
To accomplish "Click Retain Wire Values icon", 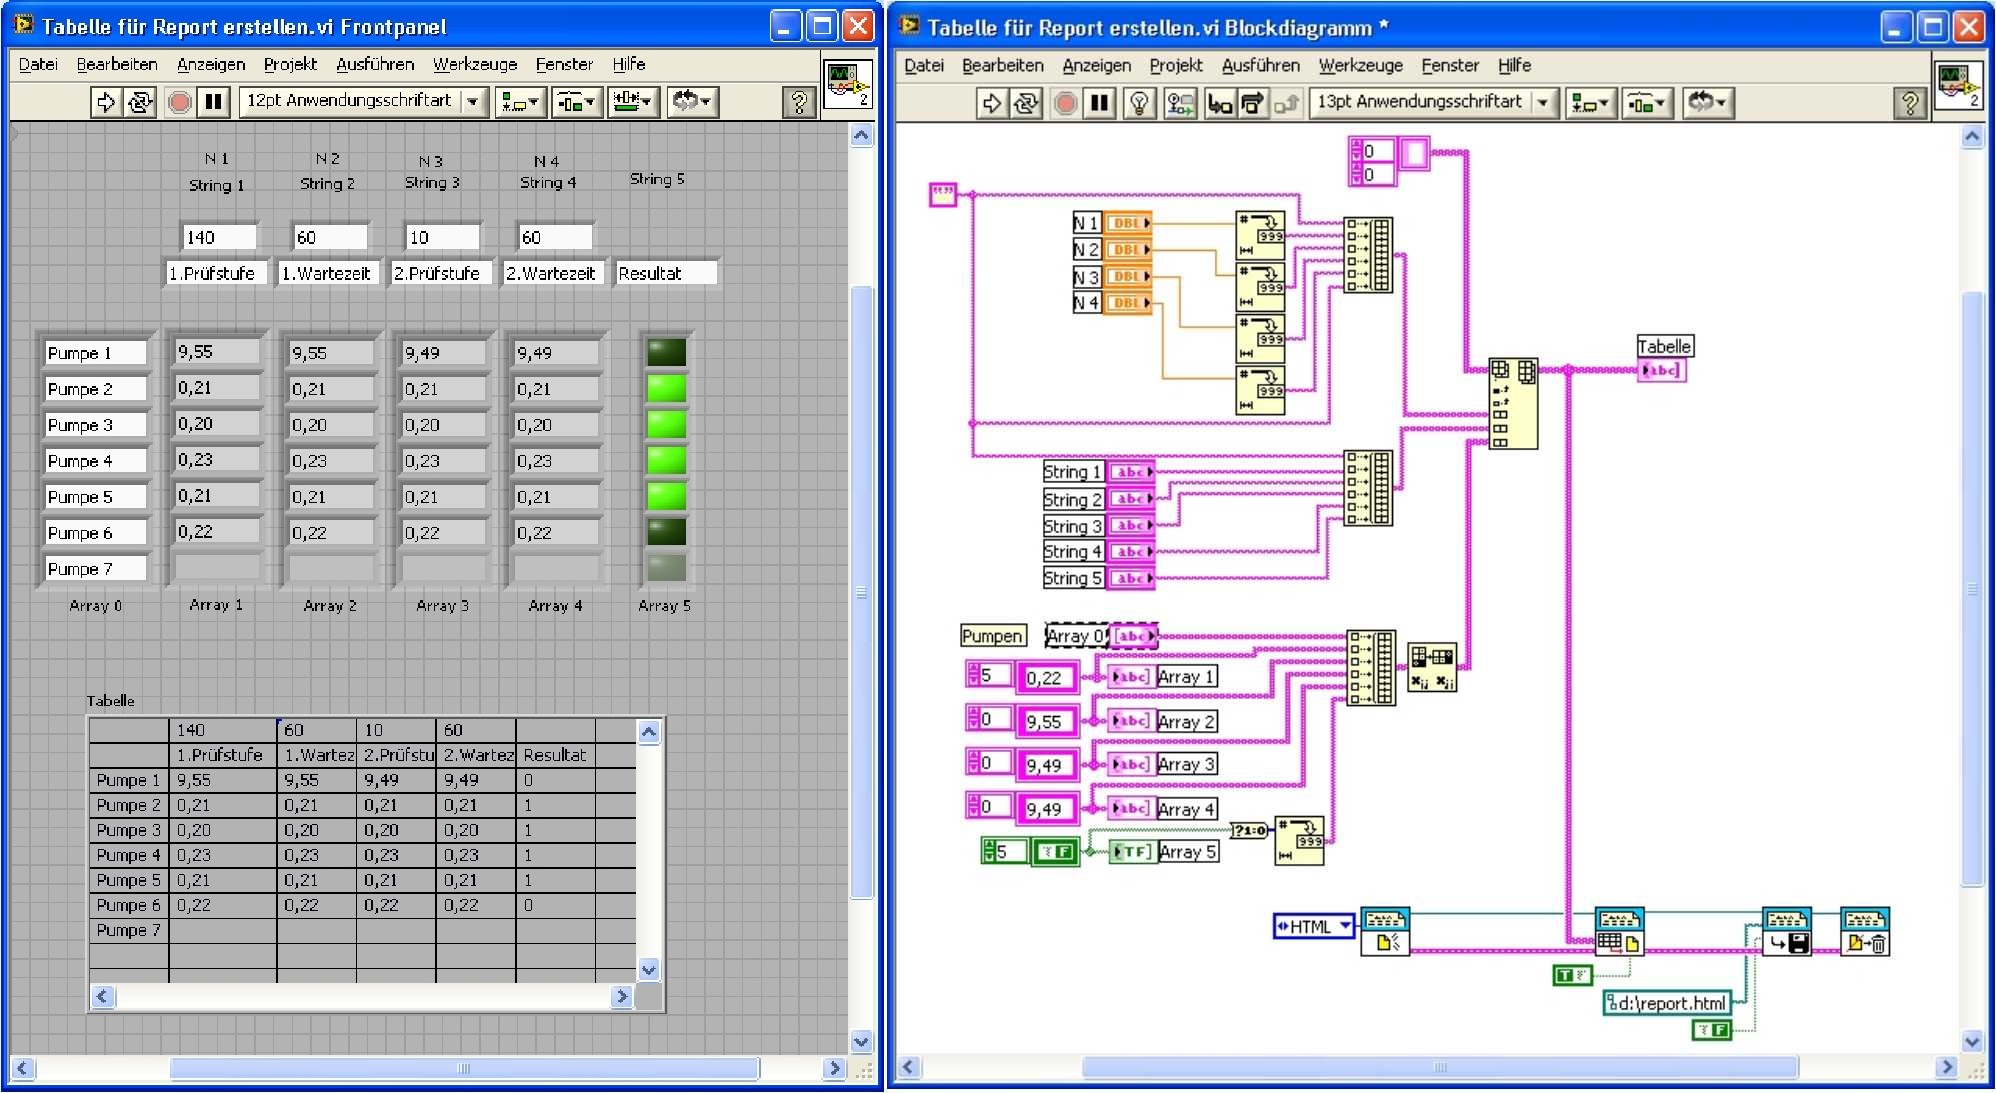I will pos(1180,103).
